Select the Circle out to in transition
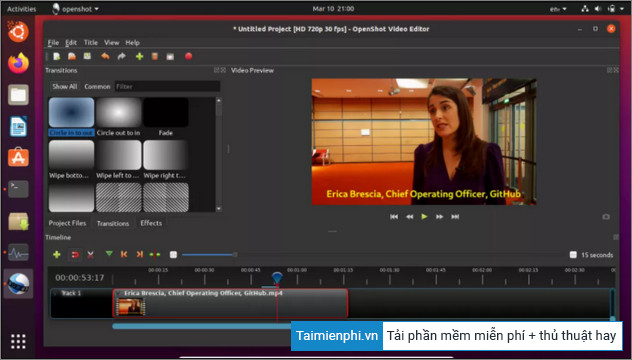Screen dimensions: 632x360 pyautogui.click(x=118, y=117)
